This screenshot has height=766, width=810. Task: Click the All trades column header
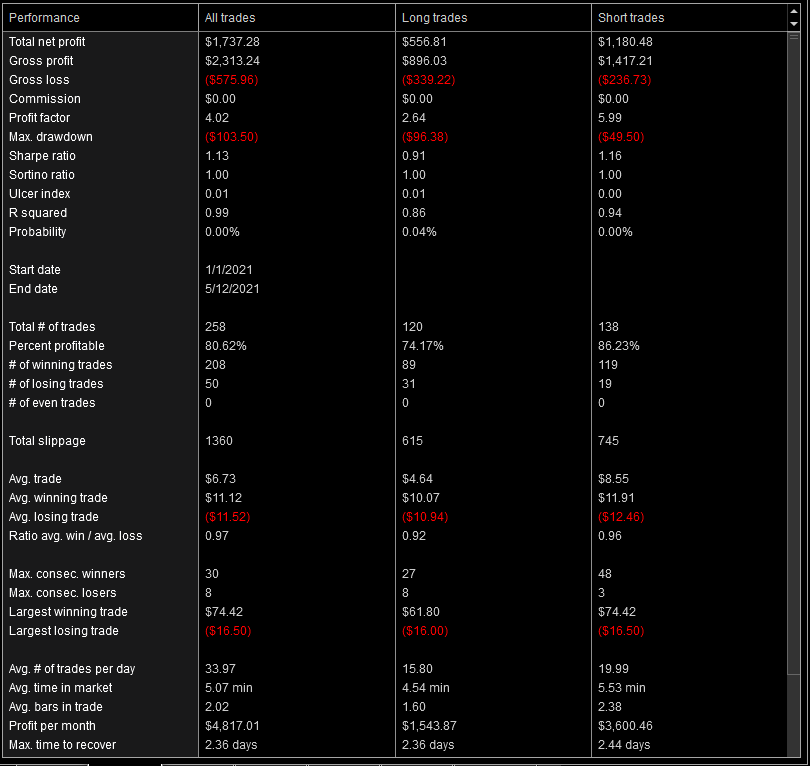(228, 18)
